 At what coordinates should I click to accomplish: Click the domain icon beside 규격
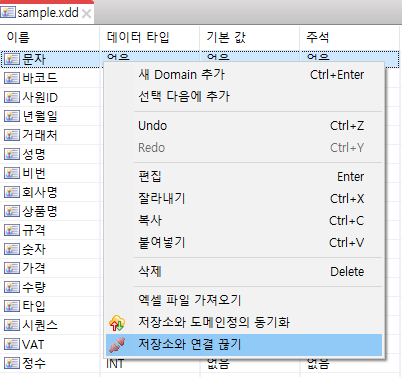coord(12,230)
